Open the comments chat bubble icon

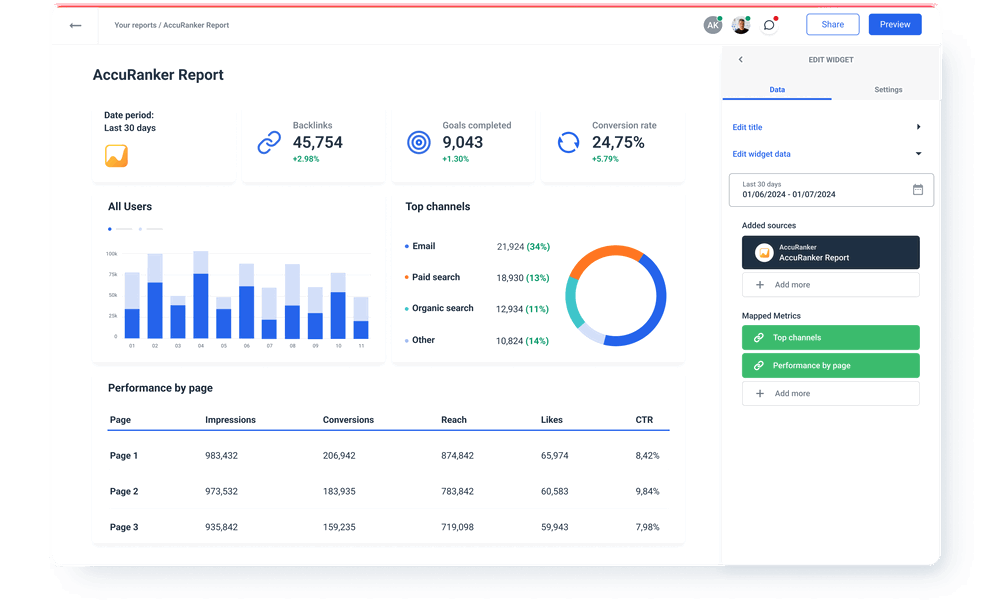769,24
